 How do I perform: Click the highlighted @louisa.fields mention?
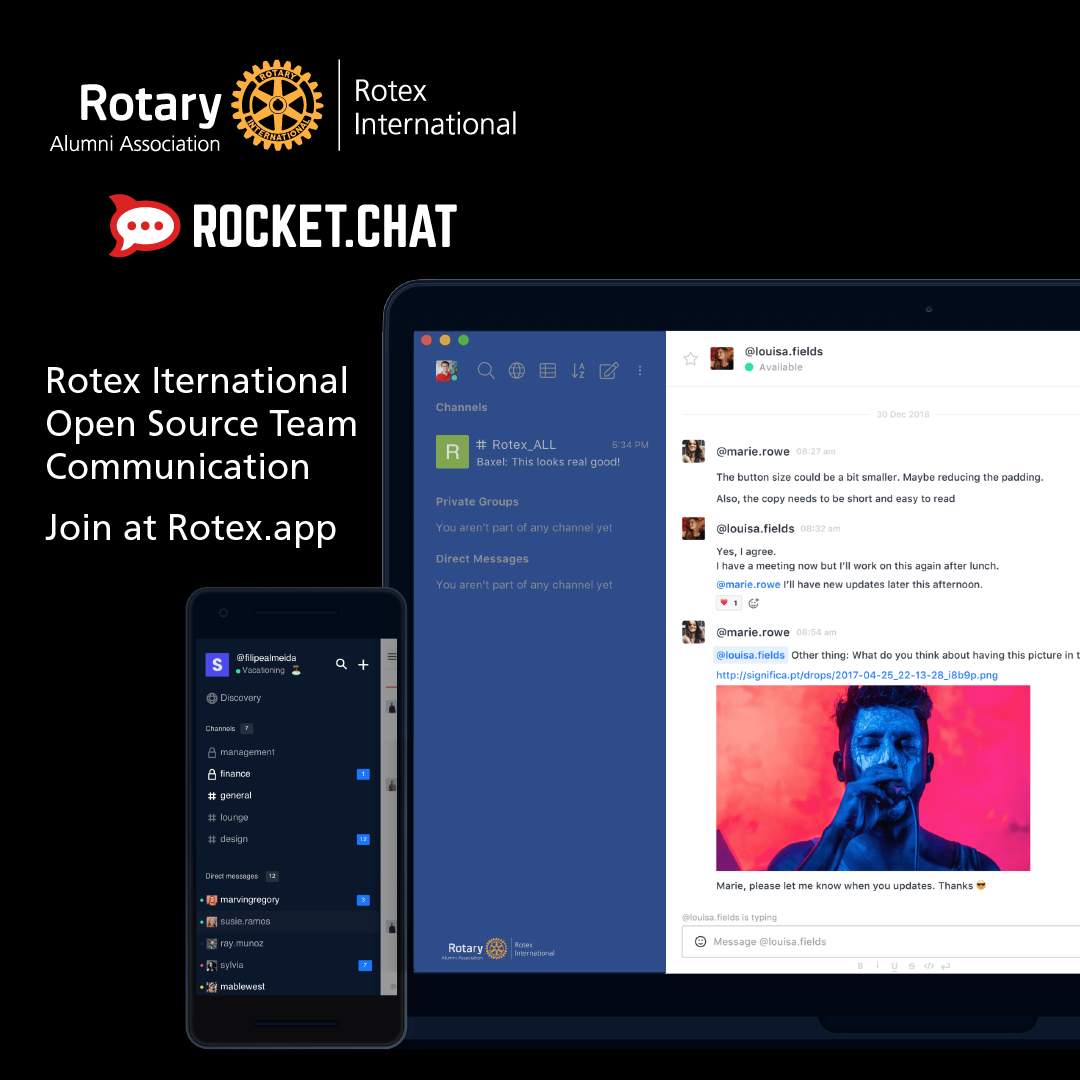(750, 655)
